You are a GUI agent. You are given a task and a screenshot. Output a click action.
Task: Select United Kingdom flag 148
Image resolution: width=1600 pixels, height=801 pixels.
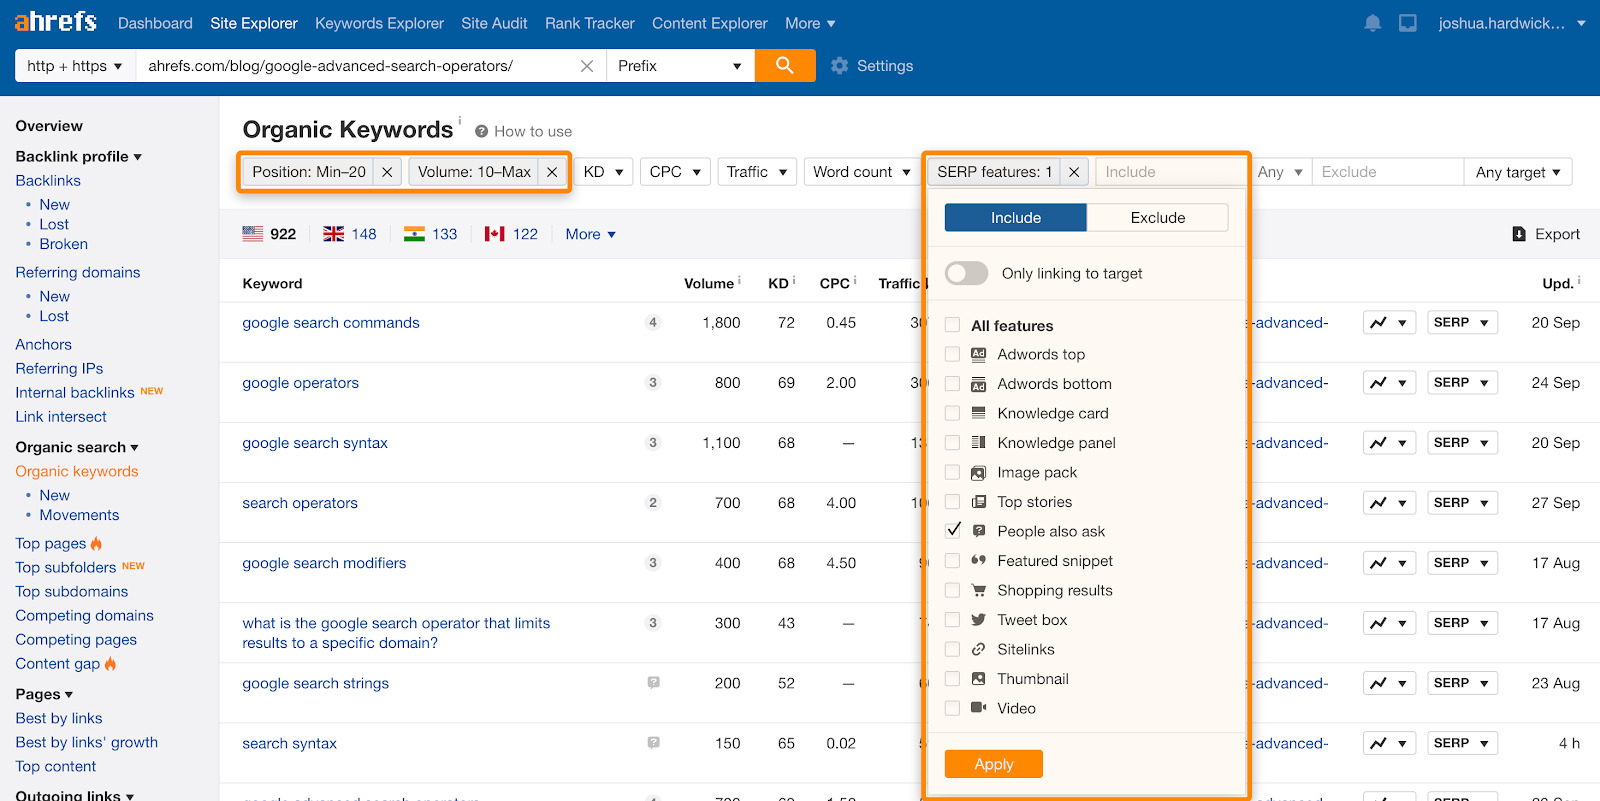(x=350, y=234)
